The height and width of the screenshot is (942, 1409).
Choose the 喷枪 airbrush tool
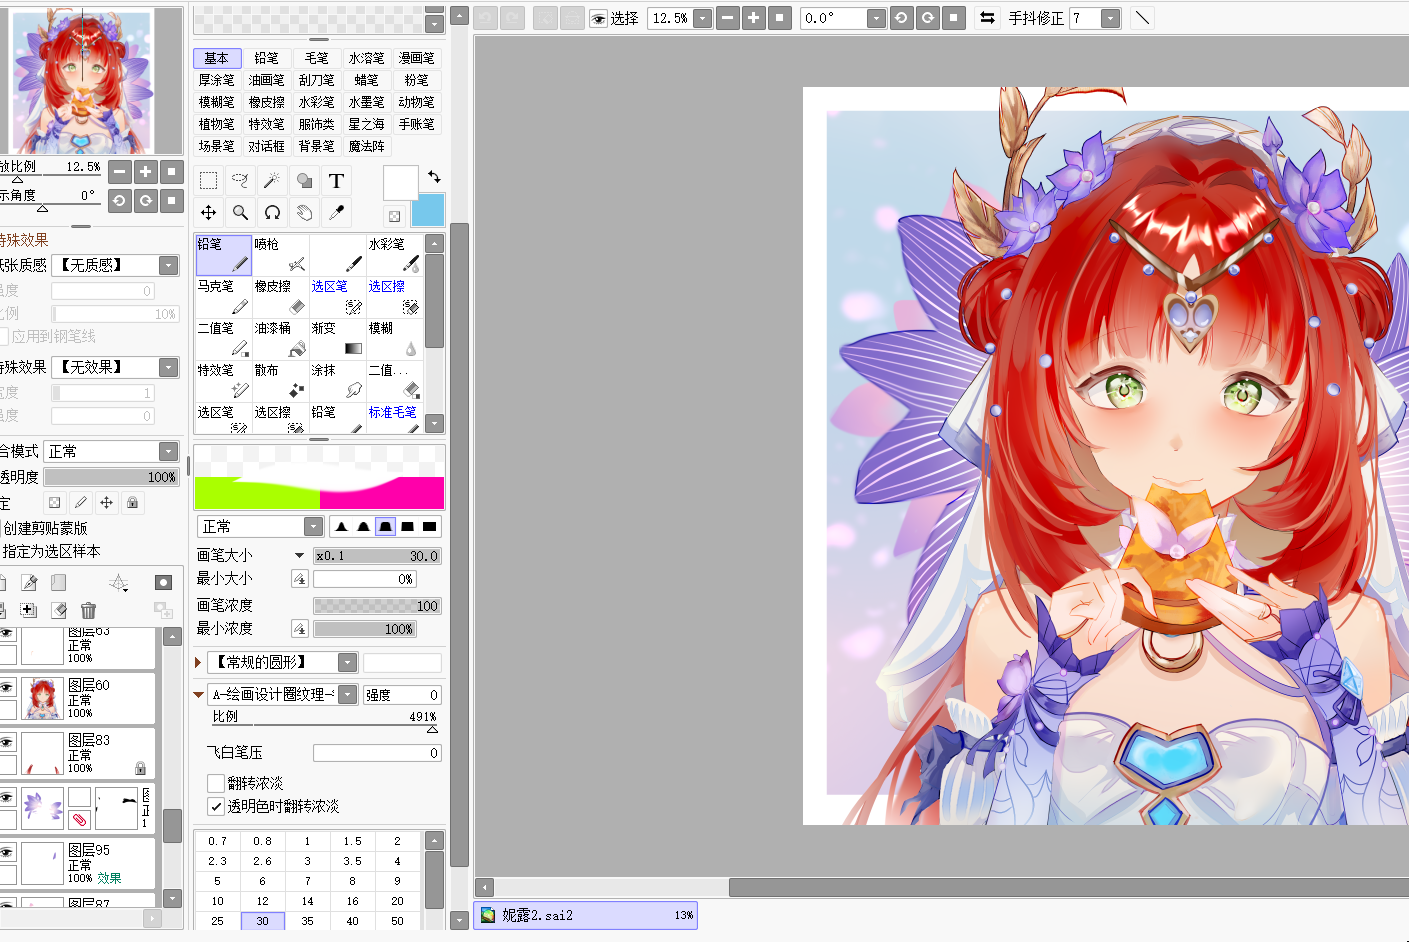click(x=281, y=255)
